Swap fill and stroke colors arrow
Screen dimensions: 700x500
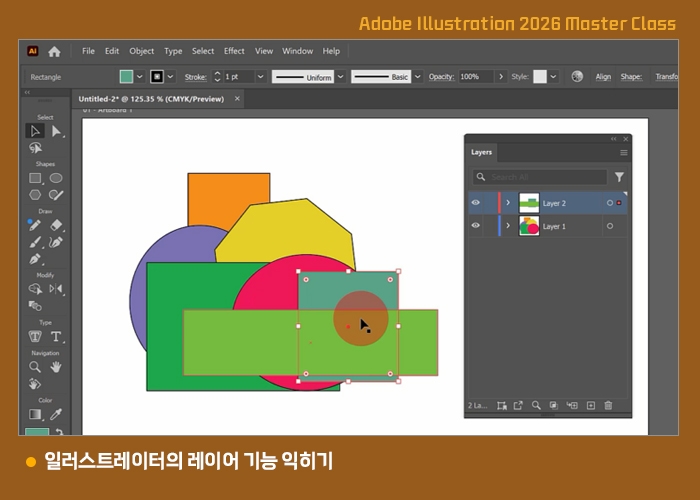tap(58, 432)
